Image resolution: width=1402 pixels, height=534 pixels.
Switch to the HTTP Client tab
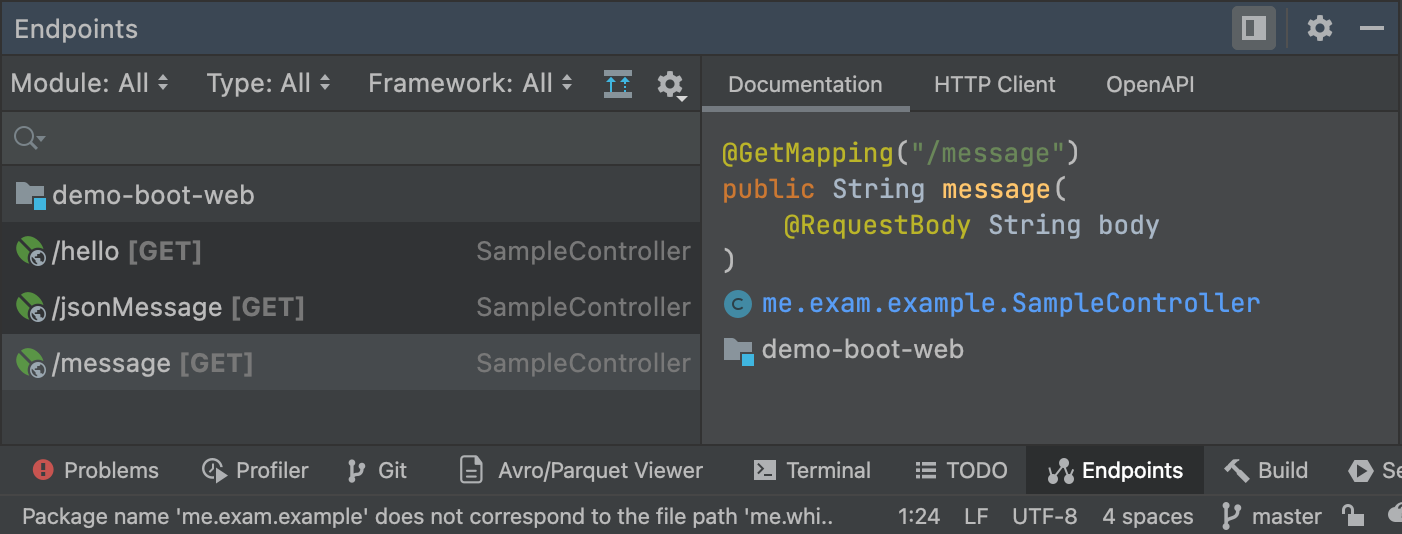[x=994, y=85]
